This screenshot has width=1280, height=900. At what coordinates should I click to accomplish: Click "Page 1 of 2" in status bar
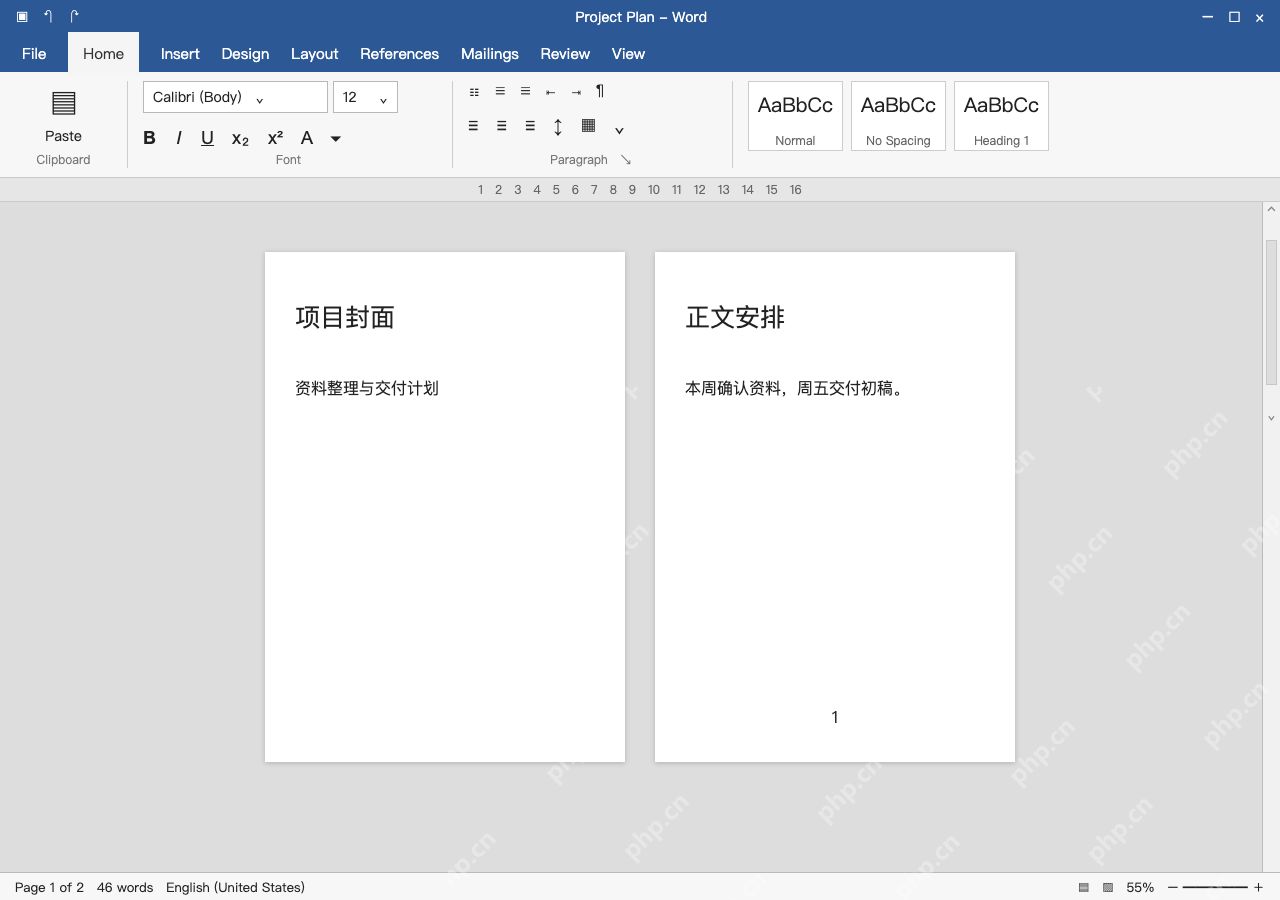pos(49,887)
